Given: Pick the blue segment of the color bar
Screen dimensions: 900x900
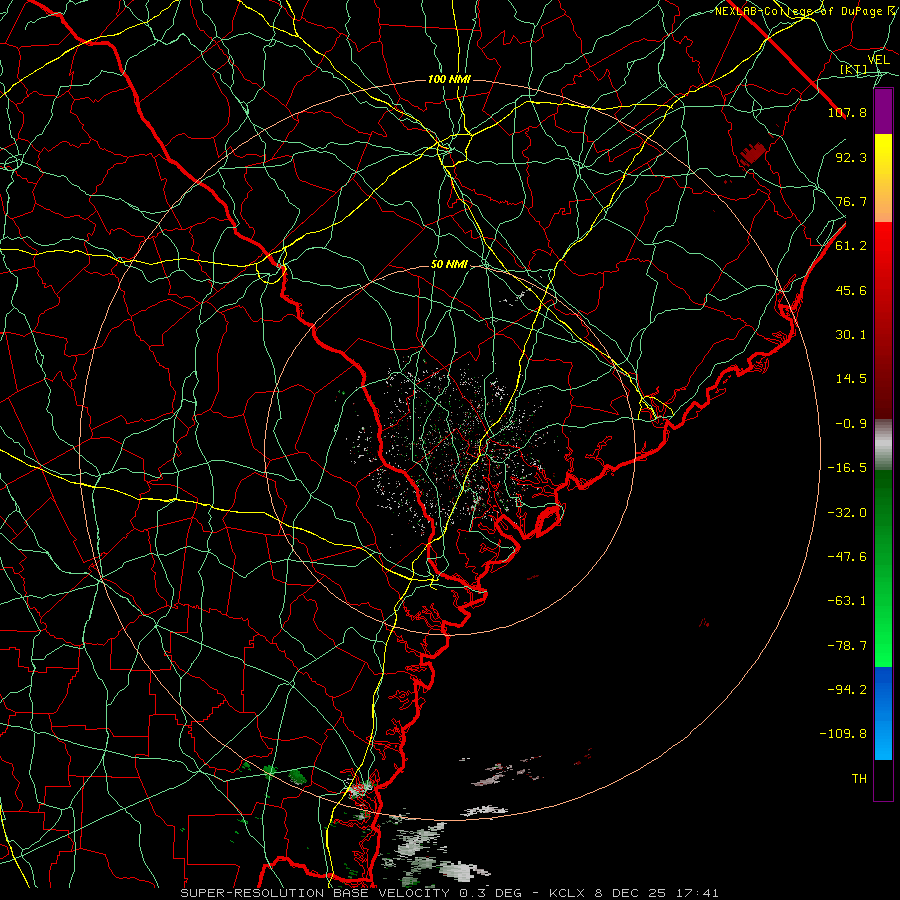Looking at the screenshot, I should pyautogui.click(x=883, y=713).
